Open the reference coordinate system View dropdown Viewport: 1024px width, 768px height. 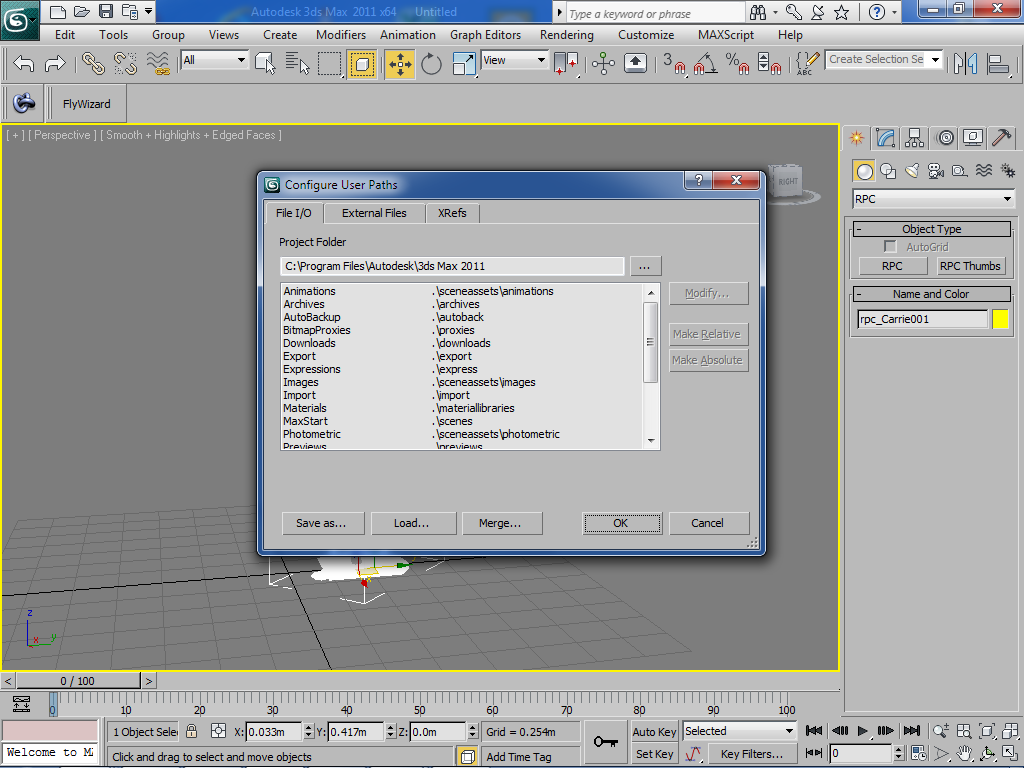(514, 60)
